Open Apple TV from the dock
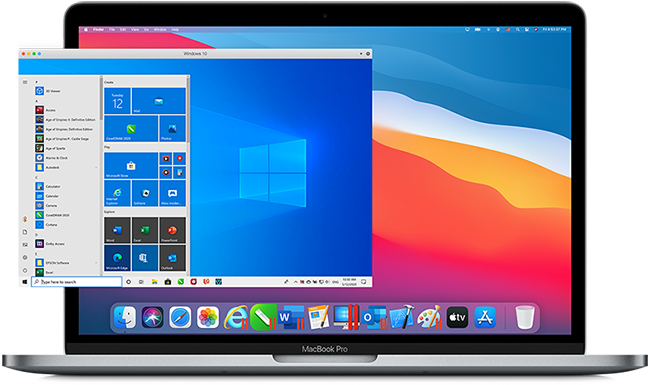Screen dimensions: 650x385 pos(457,317)
